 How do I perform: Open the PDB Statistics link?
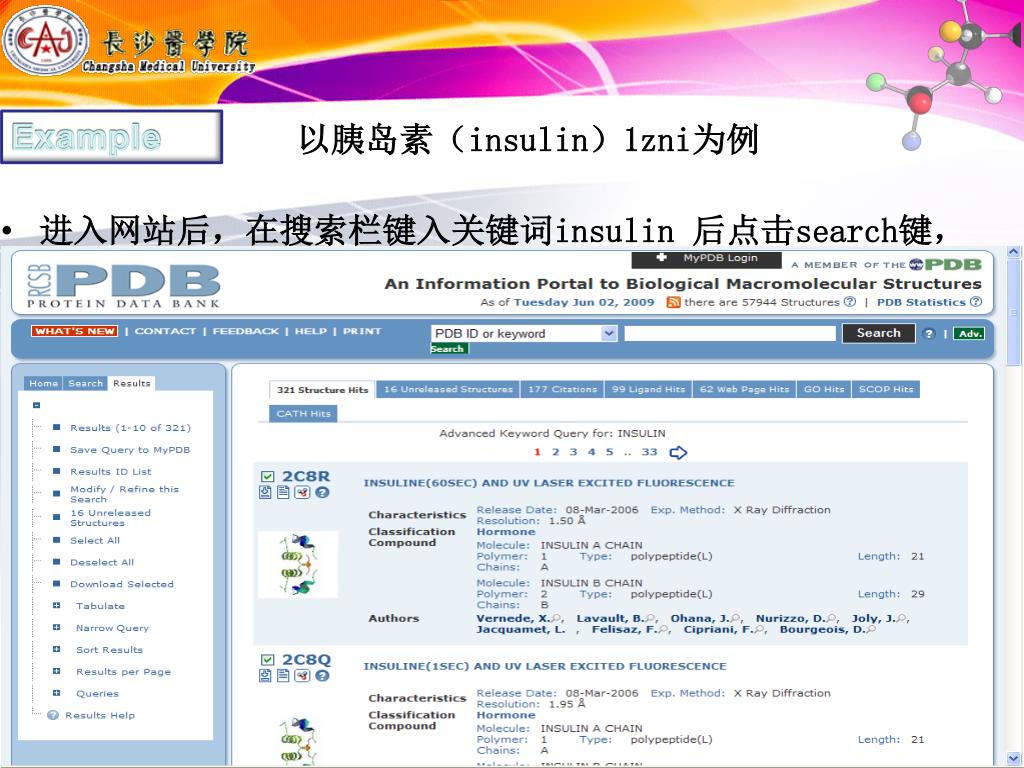coord(921,302)
